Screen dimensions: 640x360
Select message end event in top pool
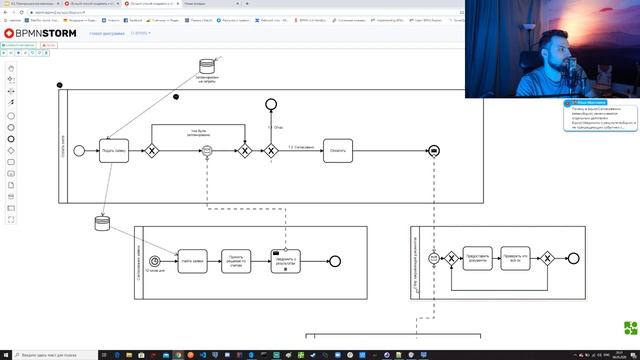click(x=434, y=151)
